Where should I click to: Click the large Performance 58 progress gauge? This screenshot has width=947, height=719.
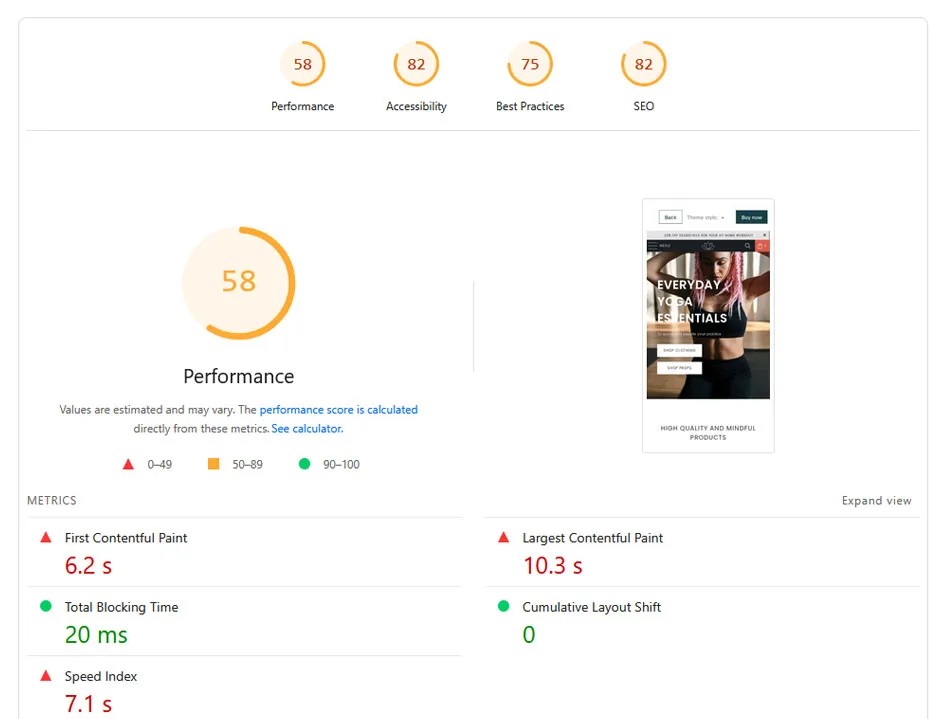(x=238, y=282)
